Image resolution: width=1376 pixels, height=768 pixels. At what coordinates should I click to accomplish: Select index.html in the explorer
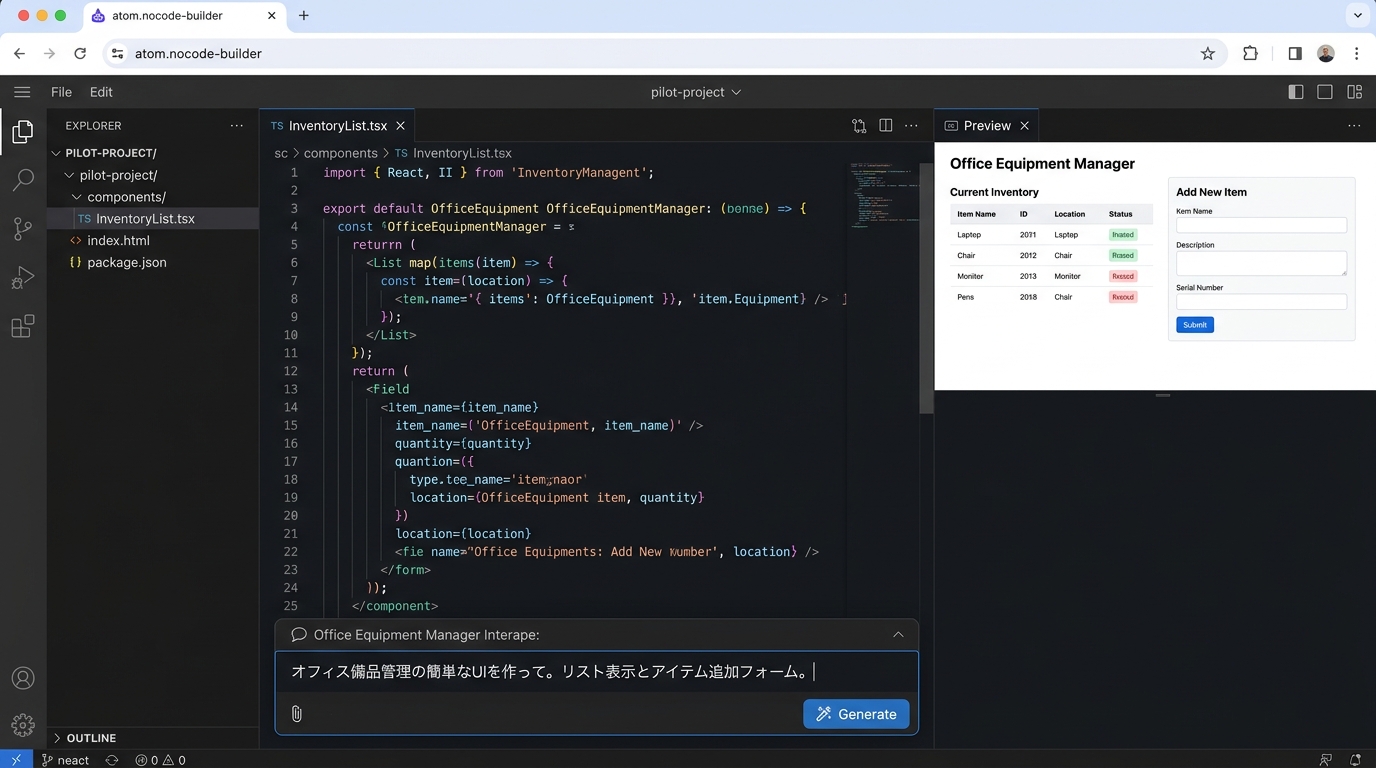tap(118, 241)
